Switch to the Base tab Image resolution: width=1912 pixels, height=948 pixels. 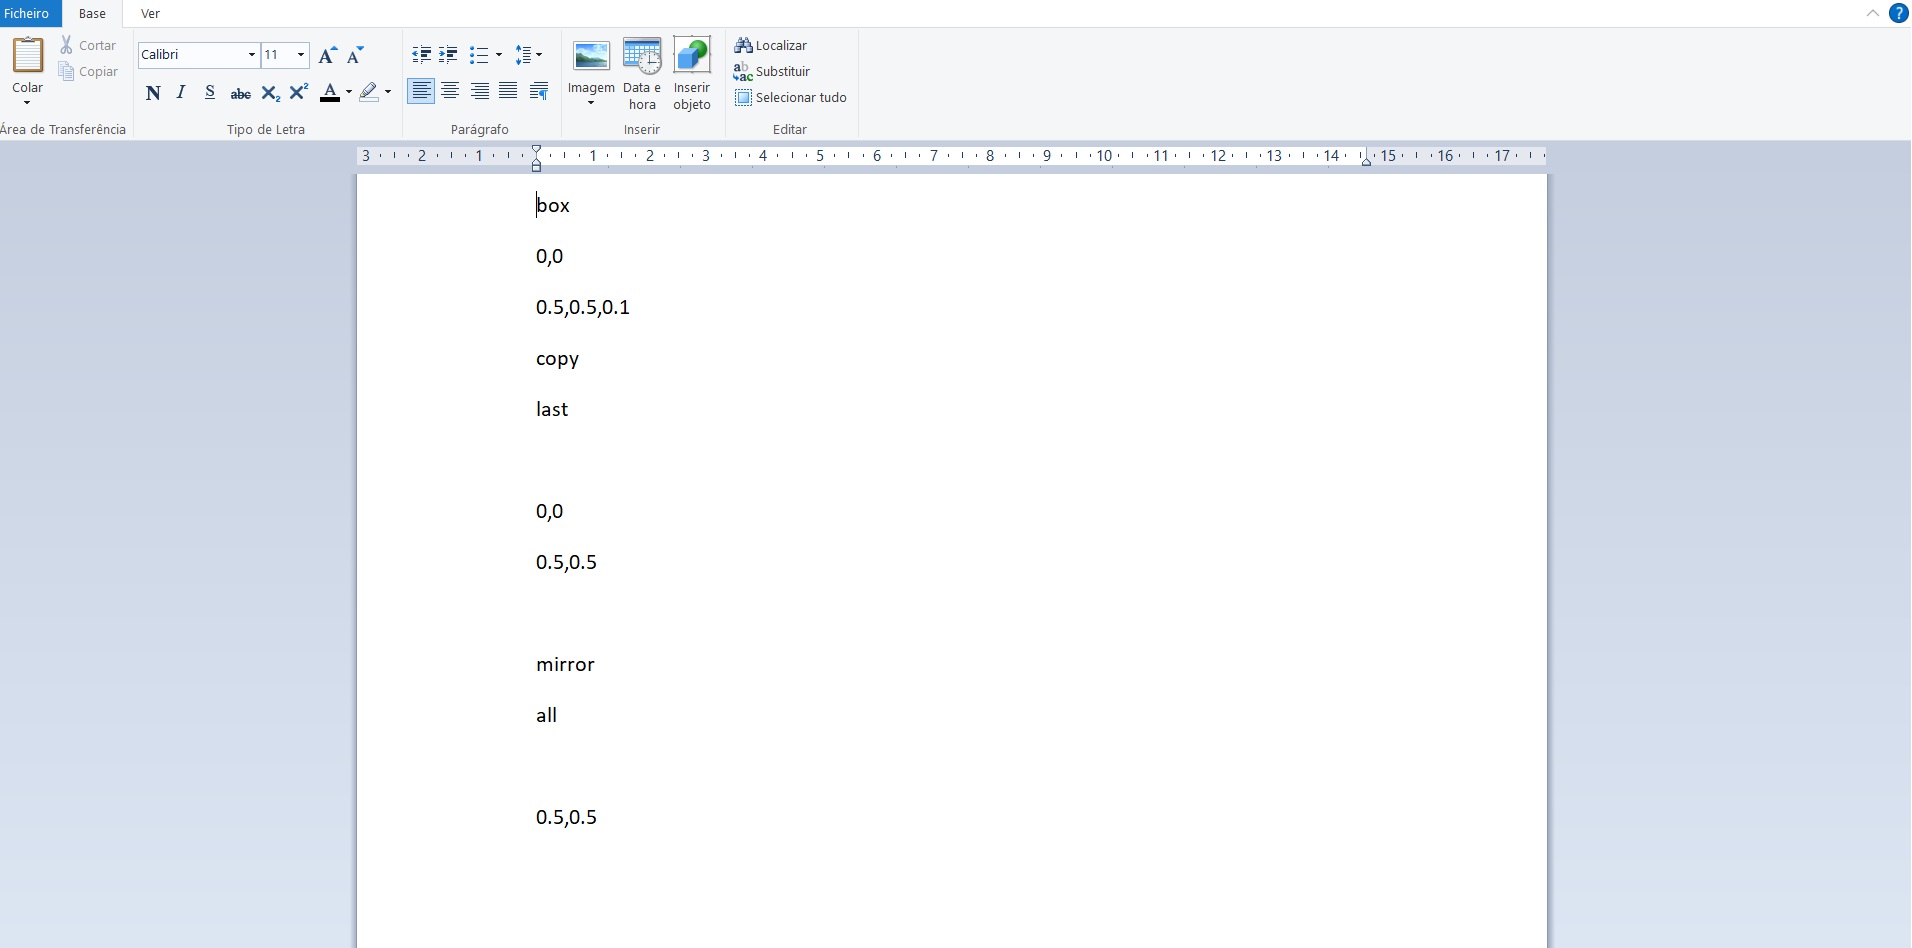tap(92, 13)
